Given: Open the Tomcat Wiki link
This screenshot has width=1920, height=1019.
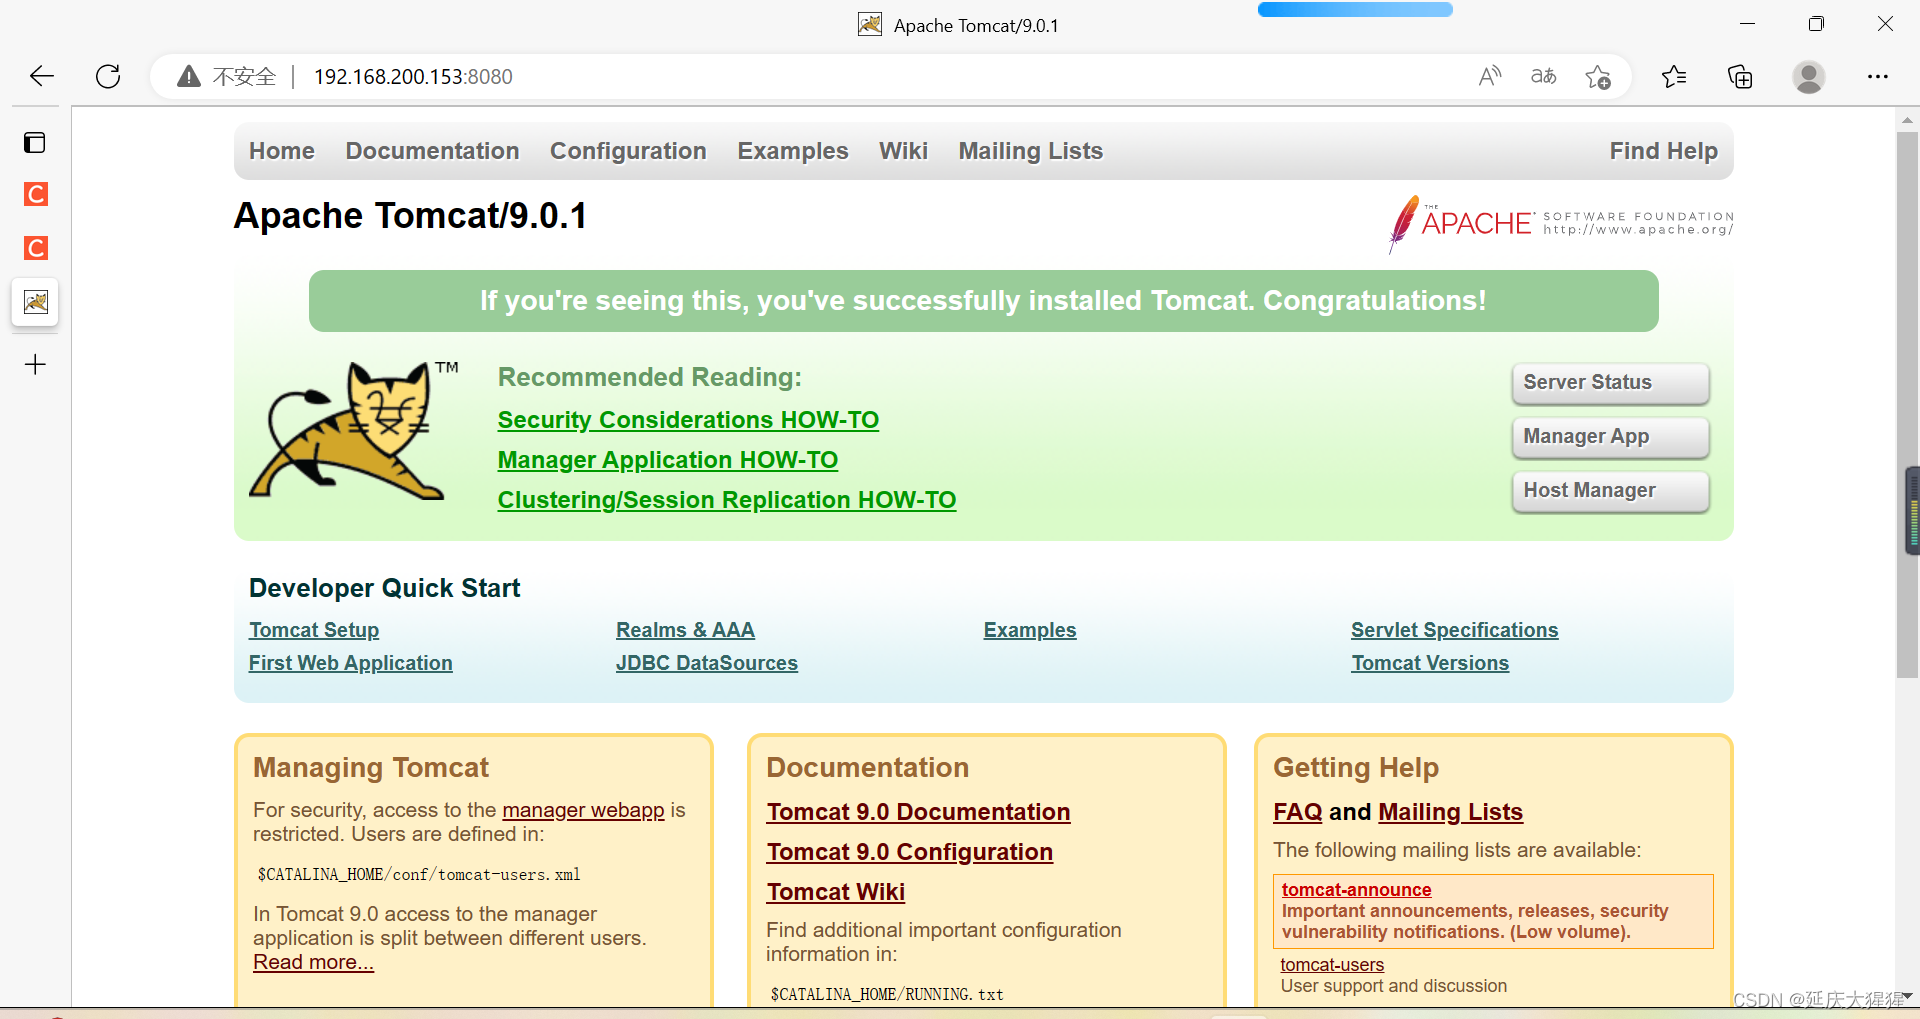Looking at the screenshot, I should click(x=836, y=892).
